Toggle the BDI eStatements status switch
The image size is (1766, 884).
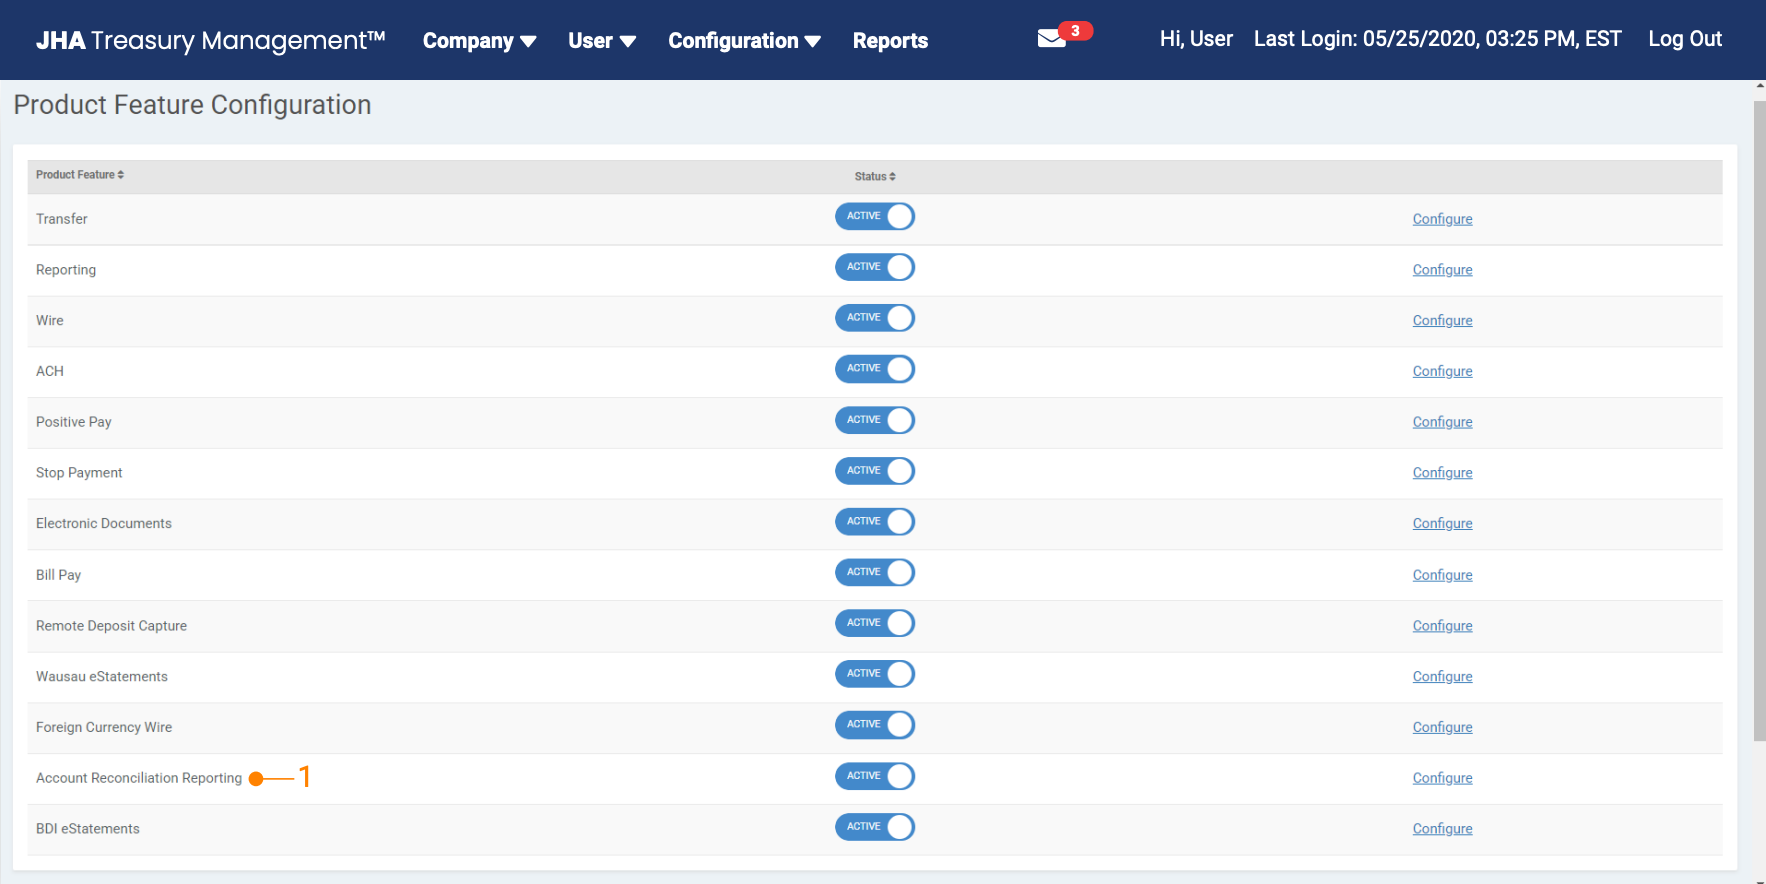[875, 827]
